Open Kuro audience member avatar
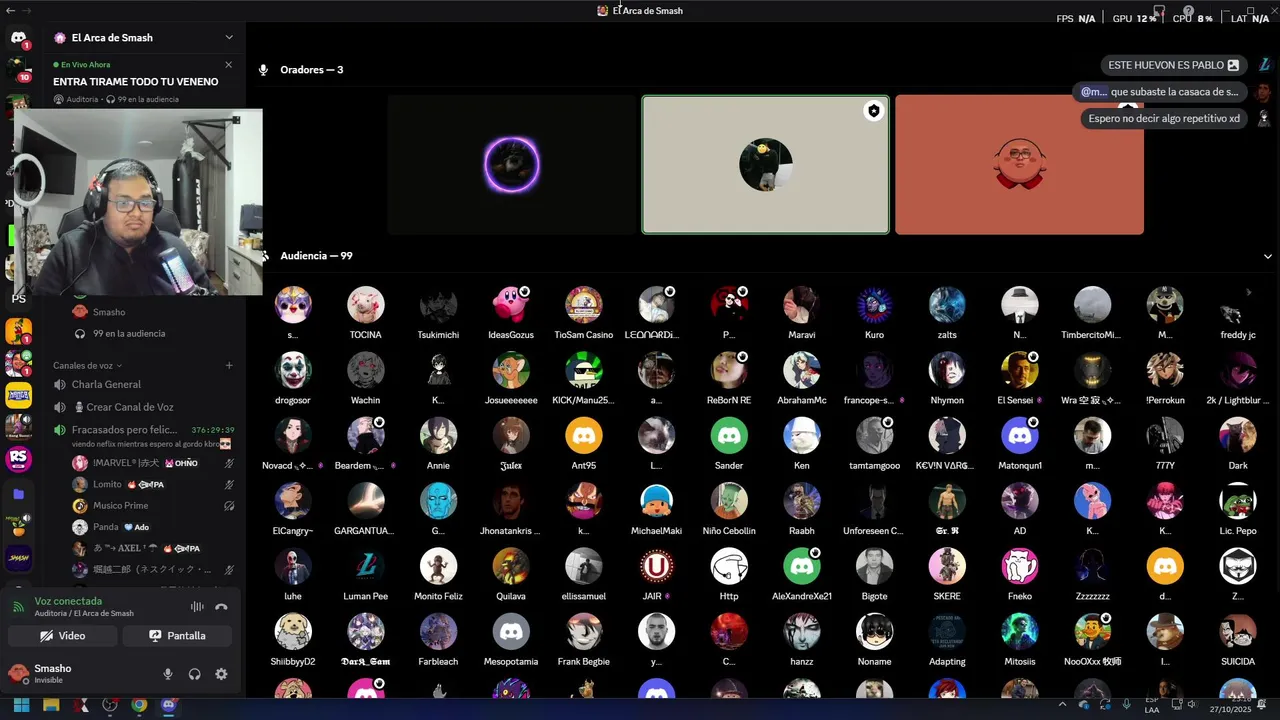 [x=874, y=305]
